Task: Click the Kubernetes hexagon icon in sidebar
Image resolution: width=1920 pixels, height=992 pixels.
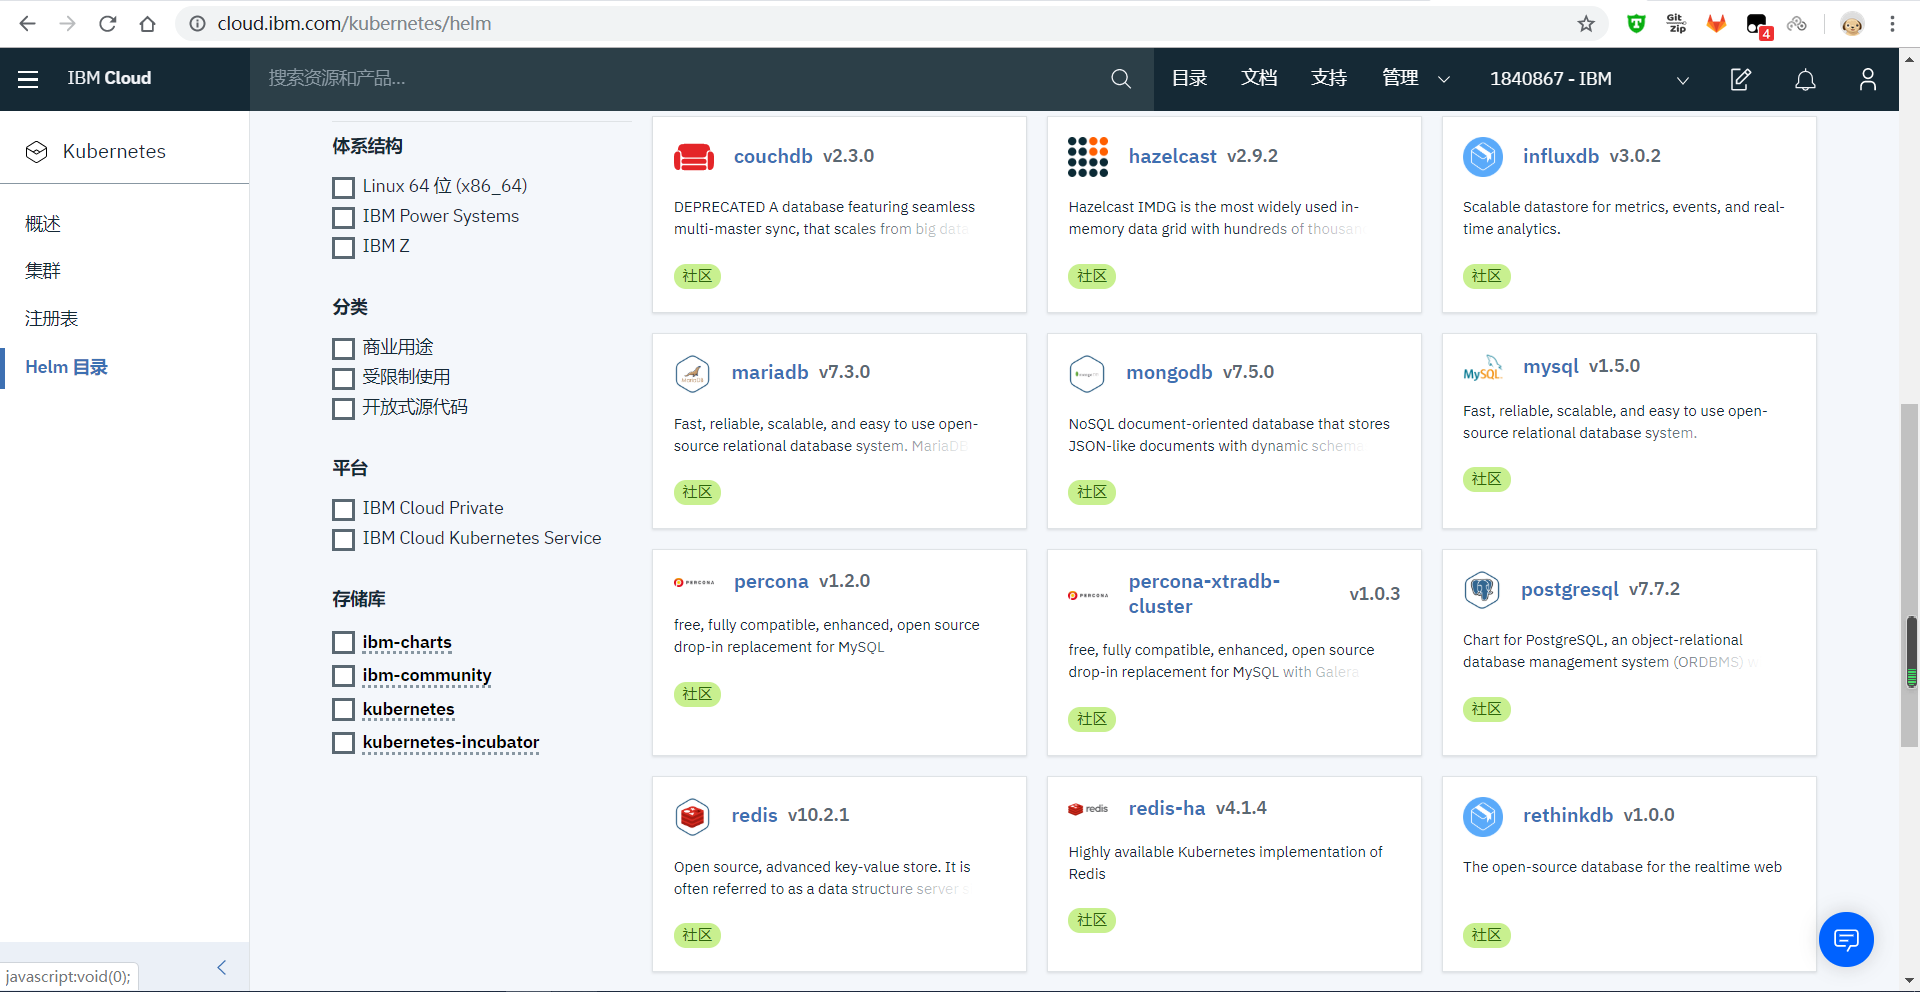Action: click(37, 152)
